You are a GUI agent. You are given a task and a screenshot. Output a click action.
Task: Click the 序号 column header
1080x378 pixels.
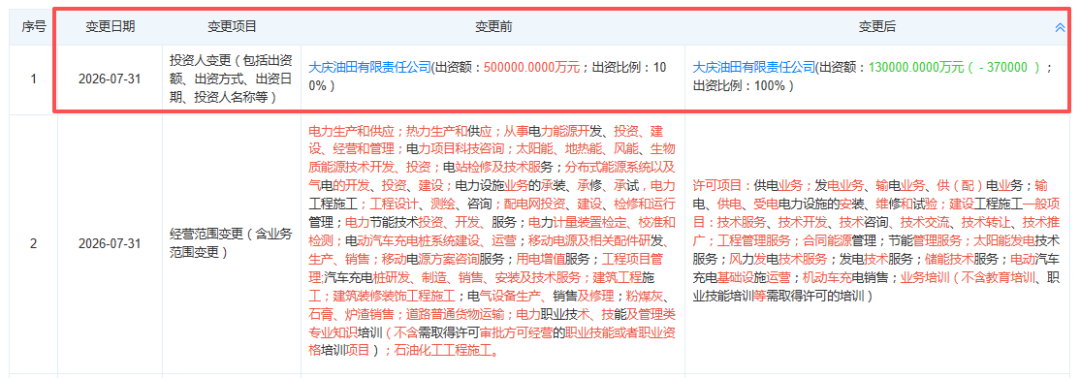33,27
